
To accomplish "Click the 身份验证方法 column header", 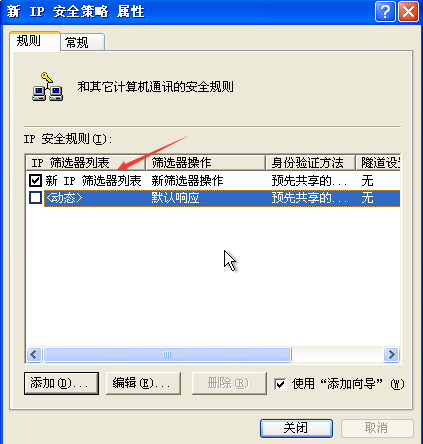I will (x=310, y=163).
